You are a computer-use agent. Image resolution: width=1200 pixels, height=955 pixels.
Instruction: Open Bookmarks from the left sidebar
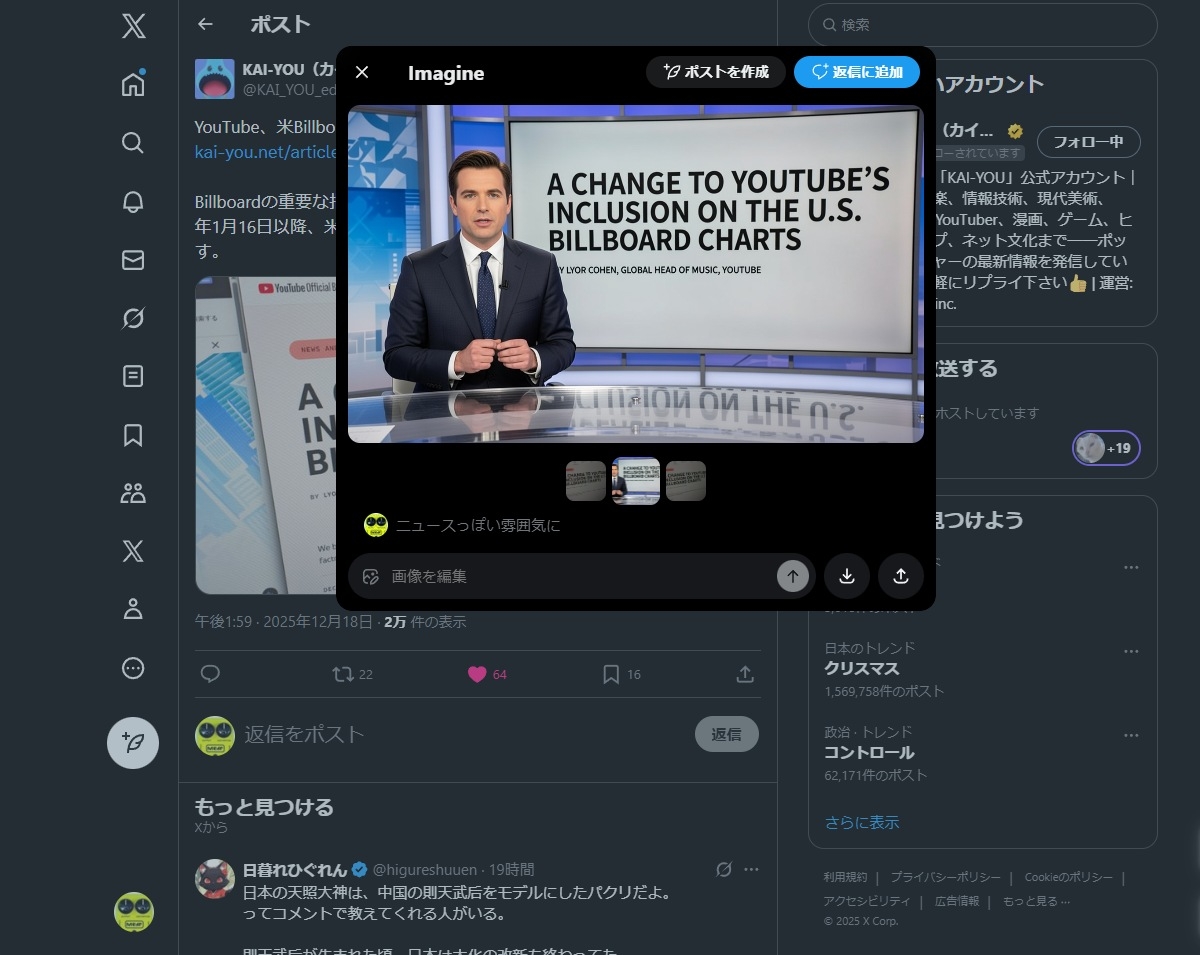132,434
